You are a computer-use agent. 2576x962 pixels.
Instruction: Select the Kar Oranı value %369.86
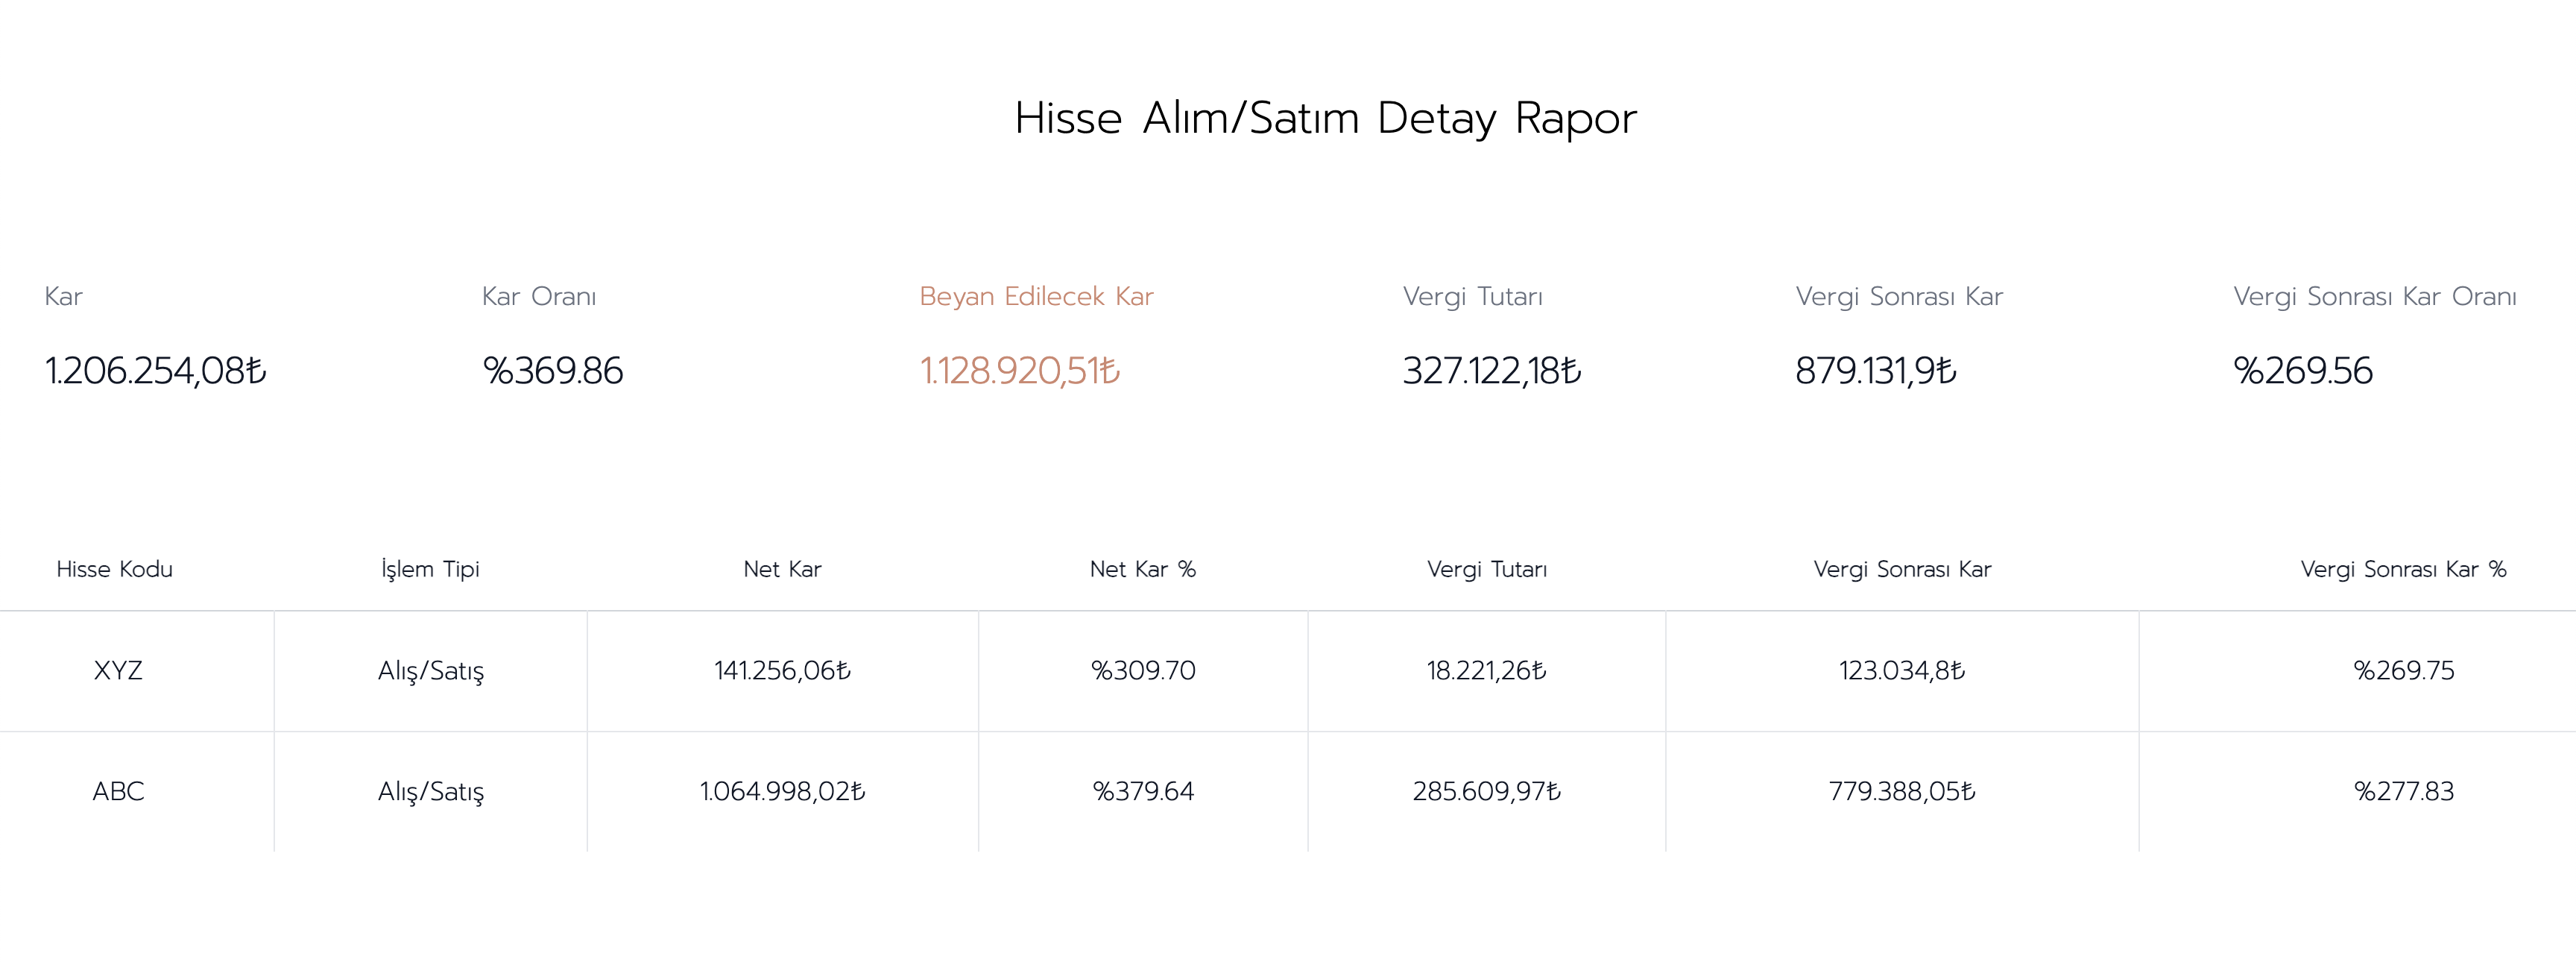[x=553, y=371]
